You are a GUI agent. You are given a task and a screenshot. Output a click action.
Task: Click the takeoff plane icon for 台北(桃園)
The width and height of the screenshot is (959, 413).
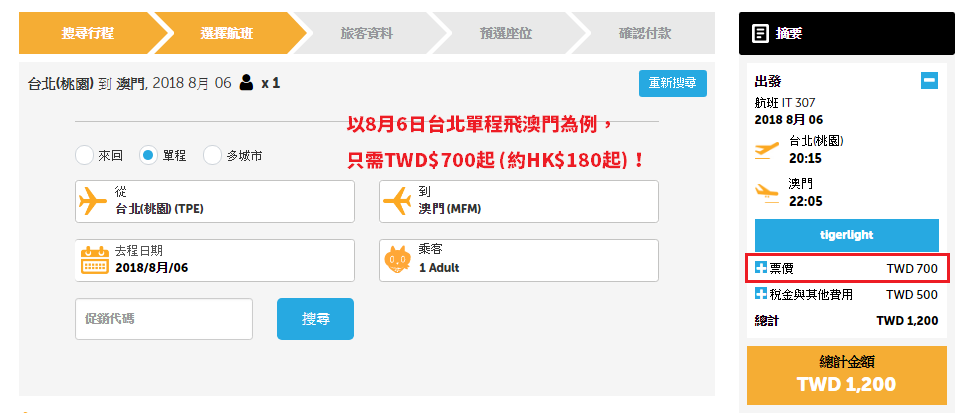point(767,150)
